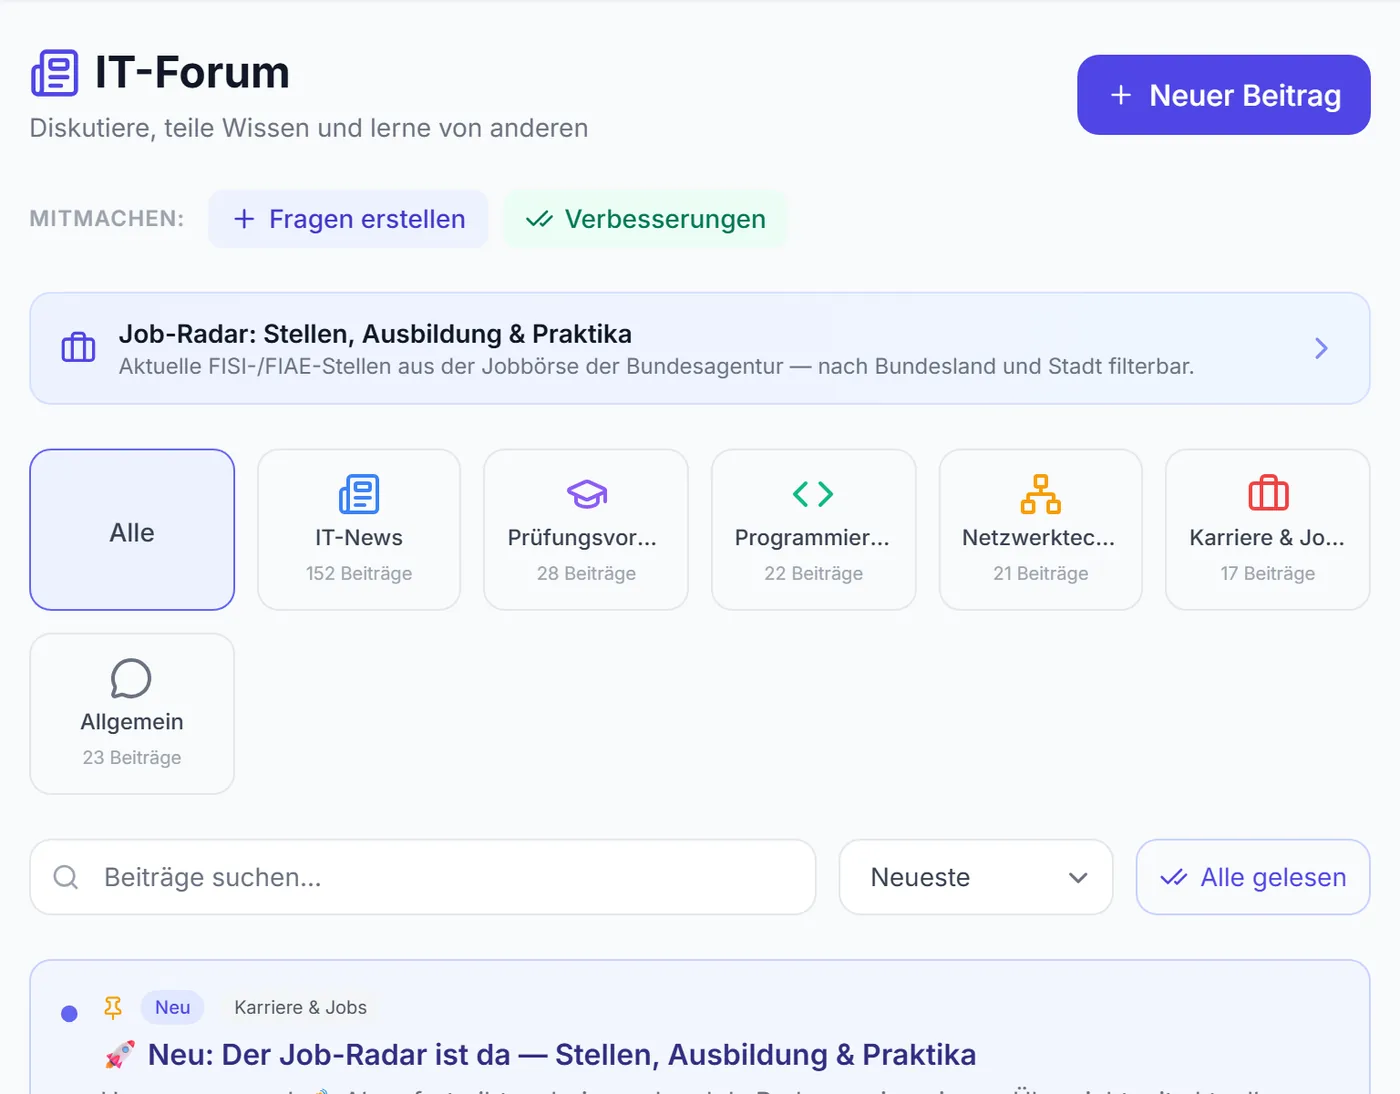Open the Neueste sort dropdown
The width and height of the screenshot is (1400, 1094).
tap(976, 877)
